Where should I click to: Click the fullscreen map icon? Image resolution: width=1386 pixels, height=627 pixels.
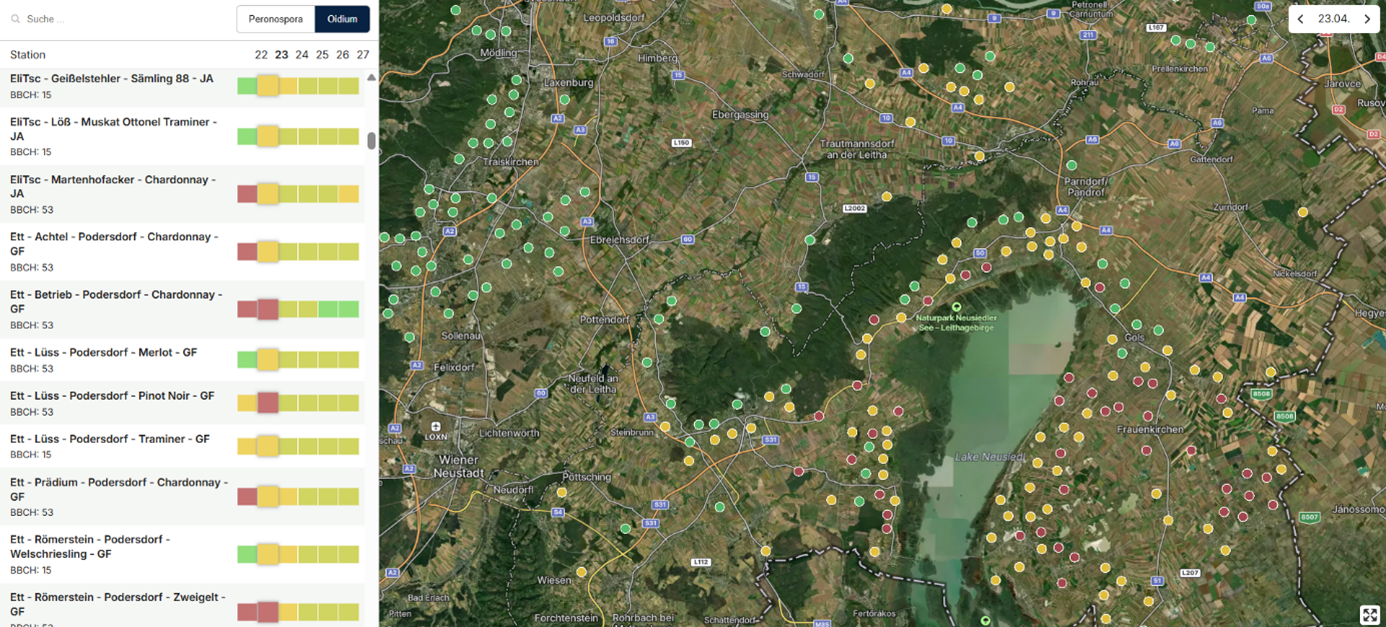point(1369,614)
